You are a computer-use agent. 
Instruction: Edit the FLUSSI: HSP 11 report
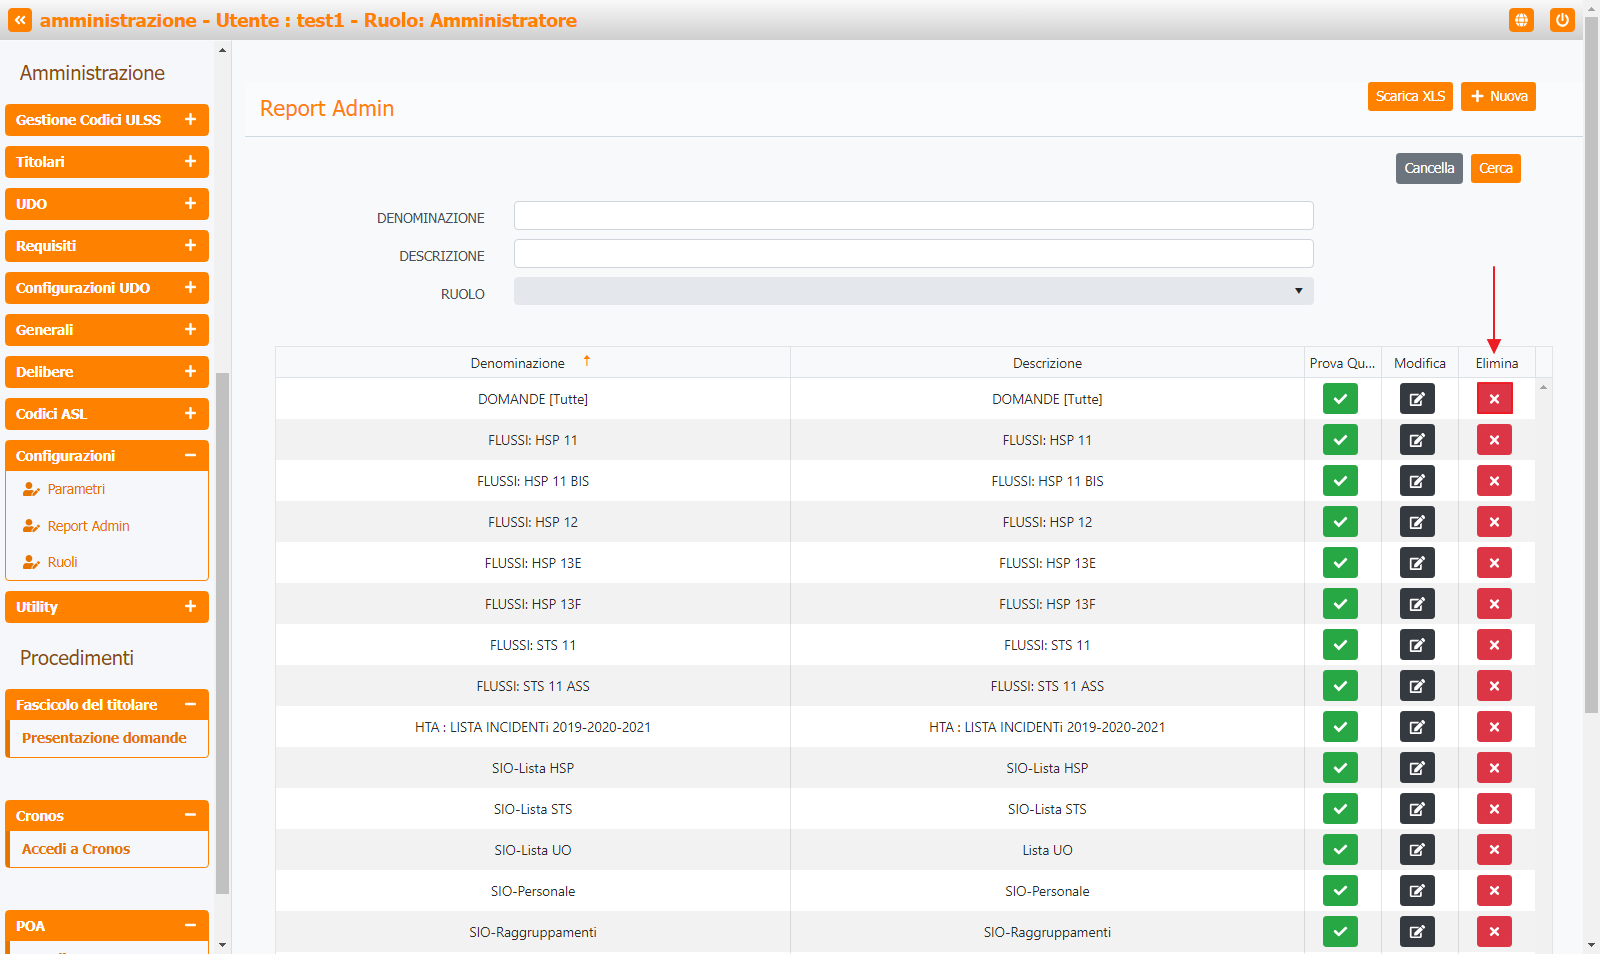pos(1417,440)
